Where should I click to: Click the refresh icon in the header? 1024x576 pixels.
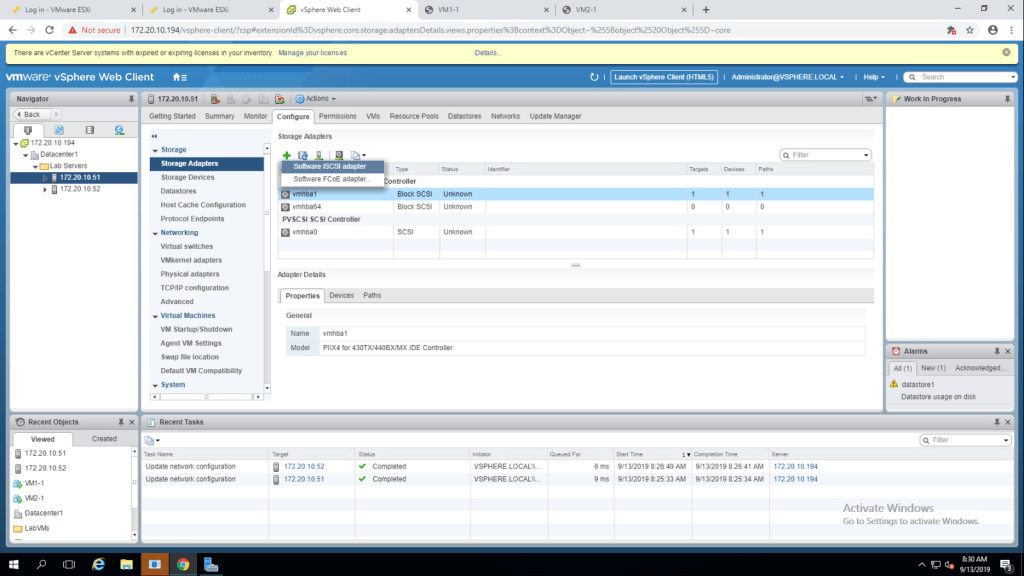[x=594, y=77]
